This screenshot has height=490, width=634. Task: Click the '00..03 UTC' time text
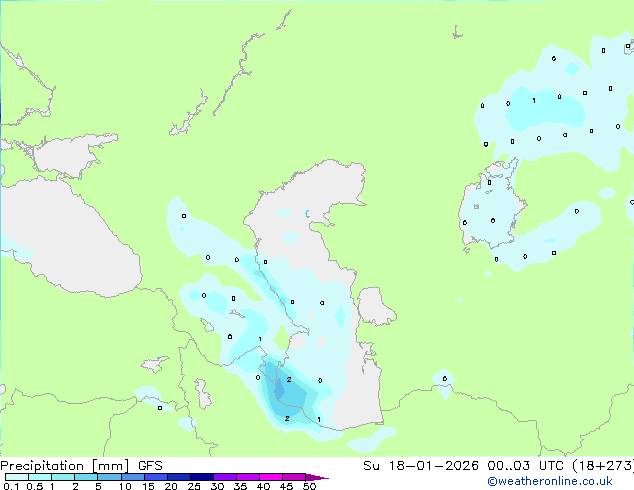[524, 466]
